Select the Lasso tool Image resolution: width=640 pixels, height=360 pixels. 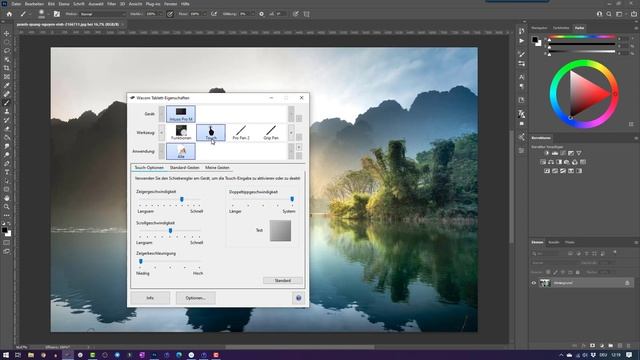coord(7,51)
